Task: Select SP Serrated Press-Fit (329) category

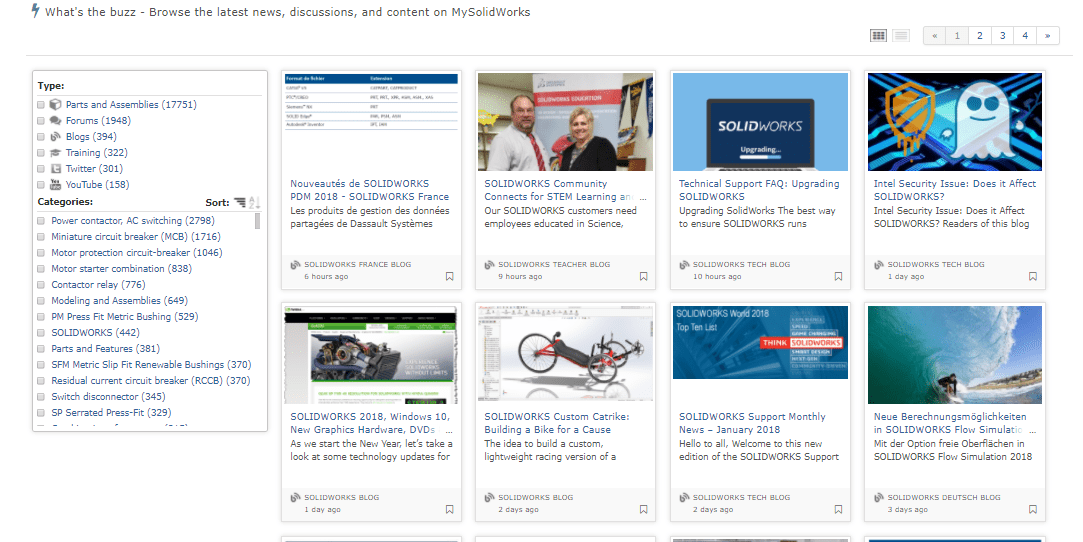Action: pyautogui.click(x=111, y=412)
